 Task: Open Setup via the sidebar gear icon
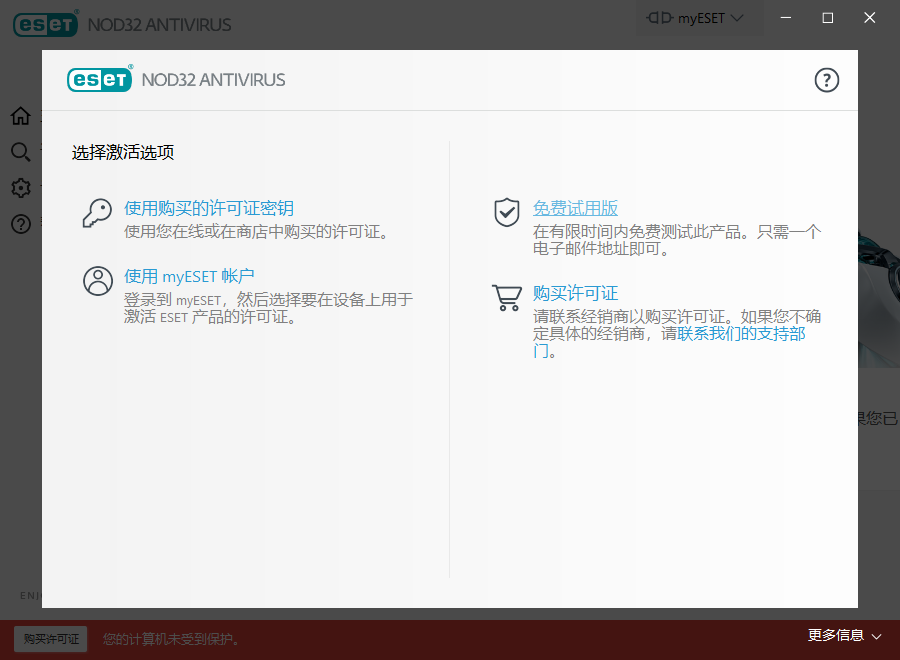[21, 188]
